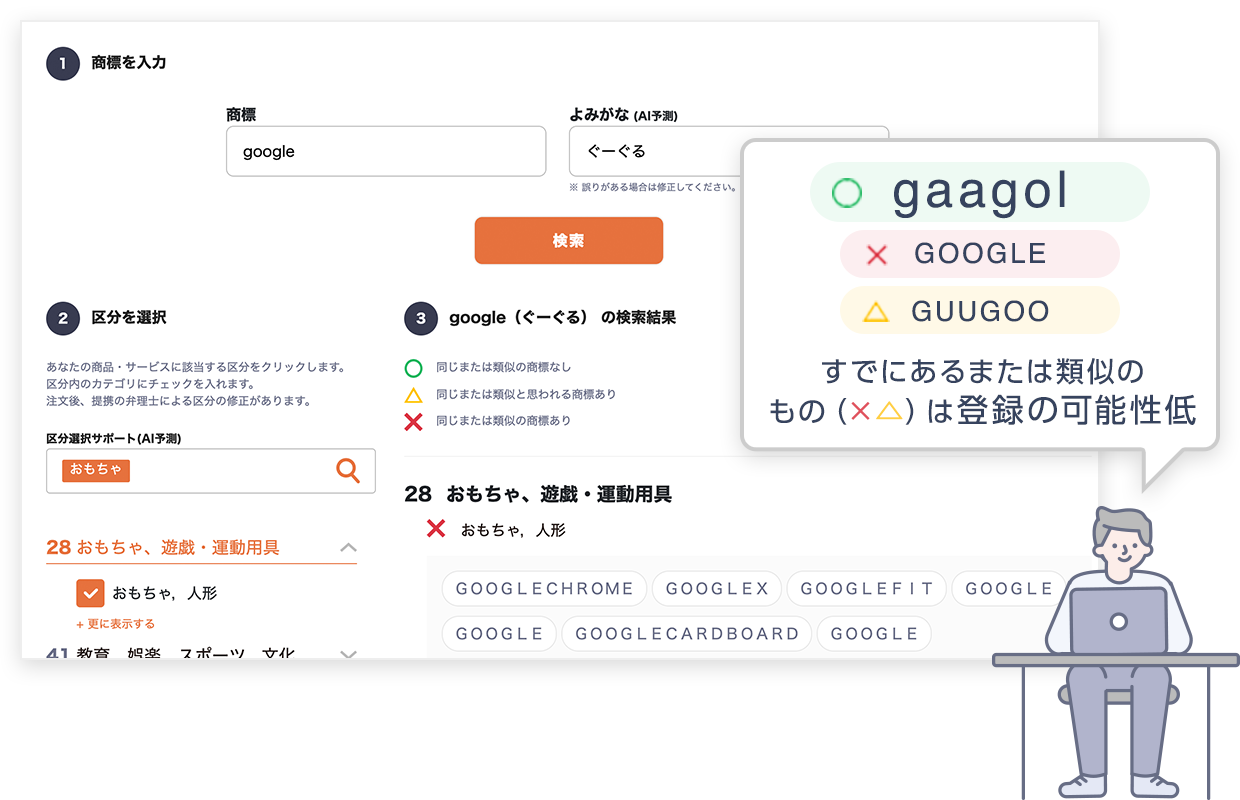Select the GOOGLEFIT trademark chip

click(x=866, y=589)
